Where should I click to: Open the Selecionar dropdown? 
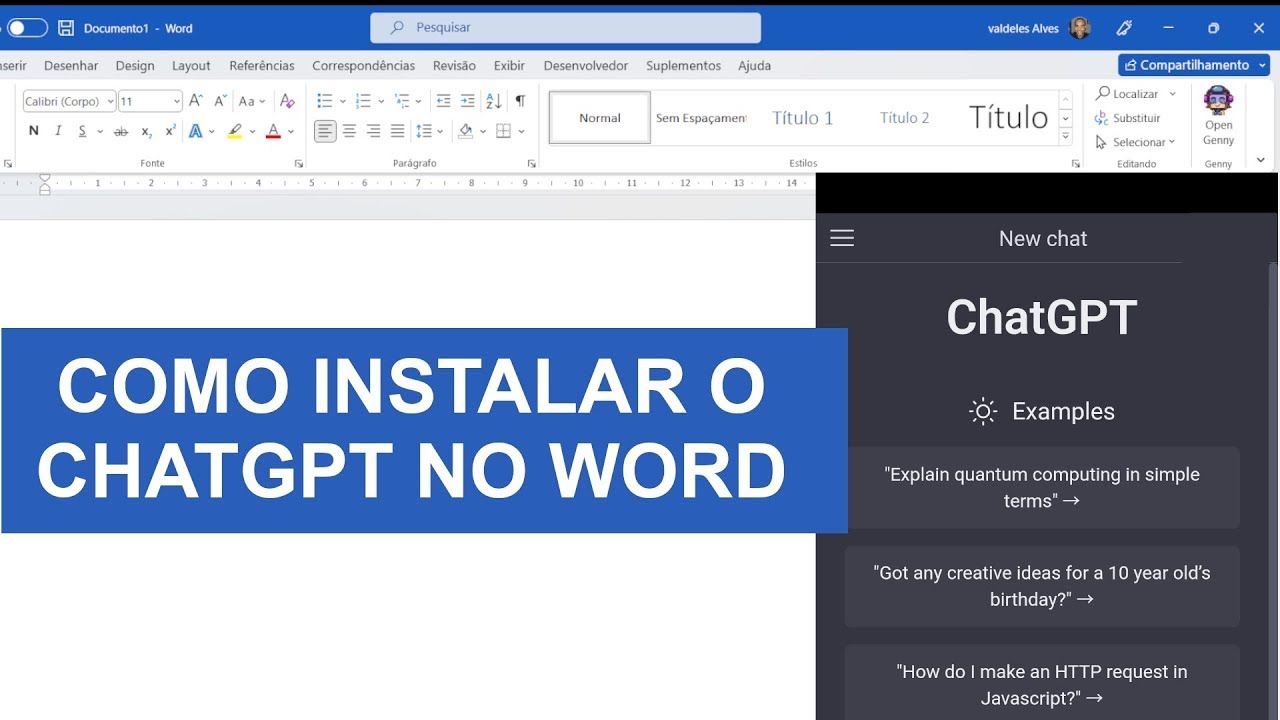[1136, 142]
